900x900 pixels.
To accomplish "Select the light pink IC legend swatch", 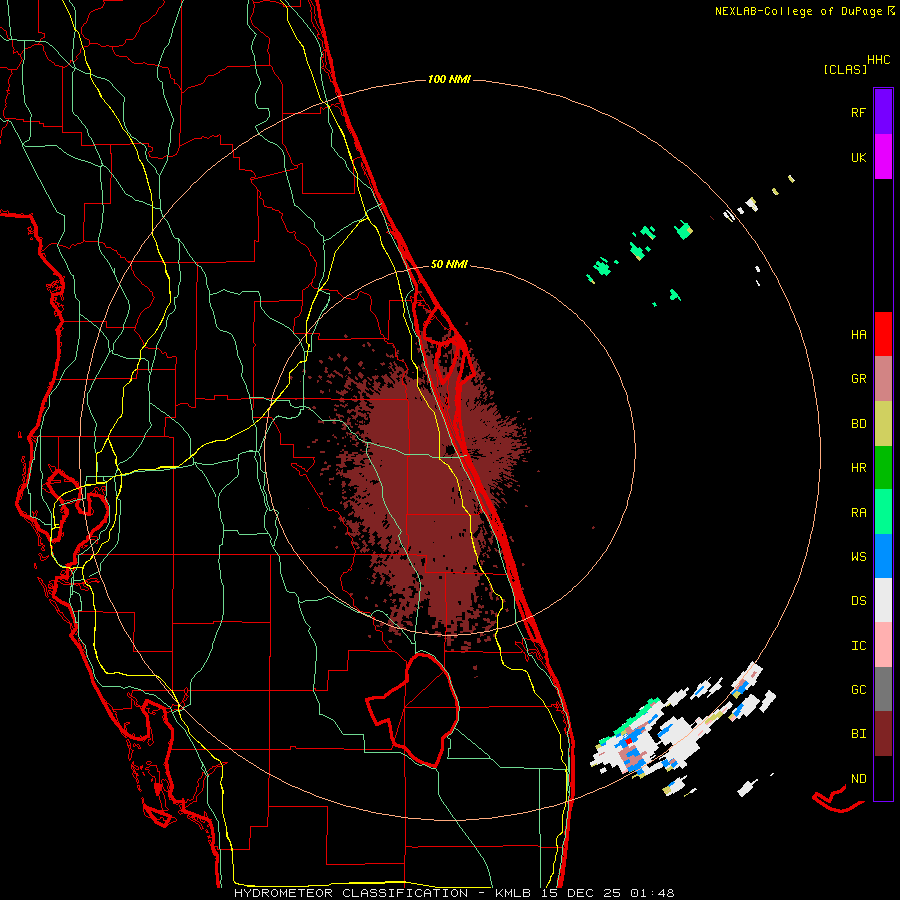I will (x=883, y=645).
